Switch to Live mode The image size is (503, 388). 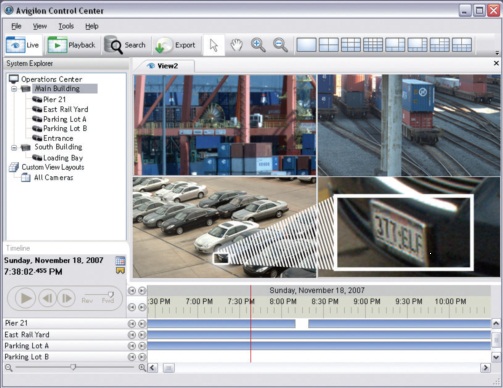point(23,45)
